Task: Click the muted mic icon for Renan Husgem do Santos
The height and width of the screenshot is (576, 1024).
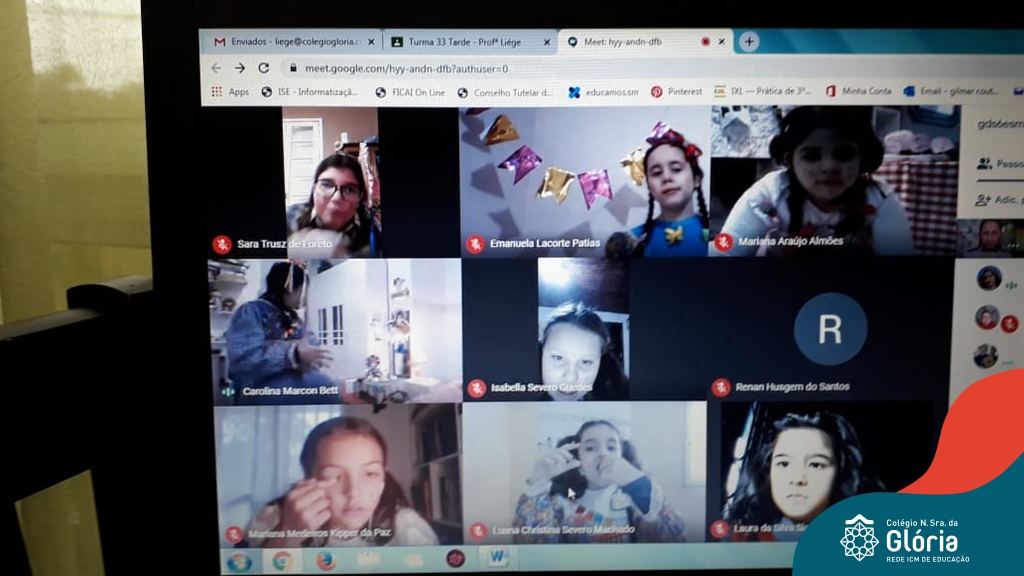Action: click(721, 387)
